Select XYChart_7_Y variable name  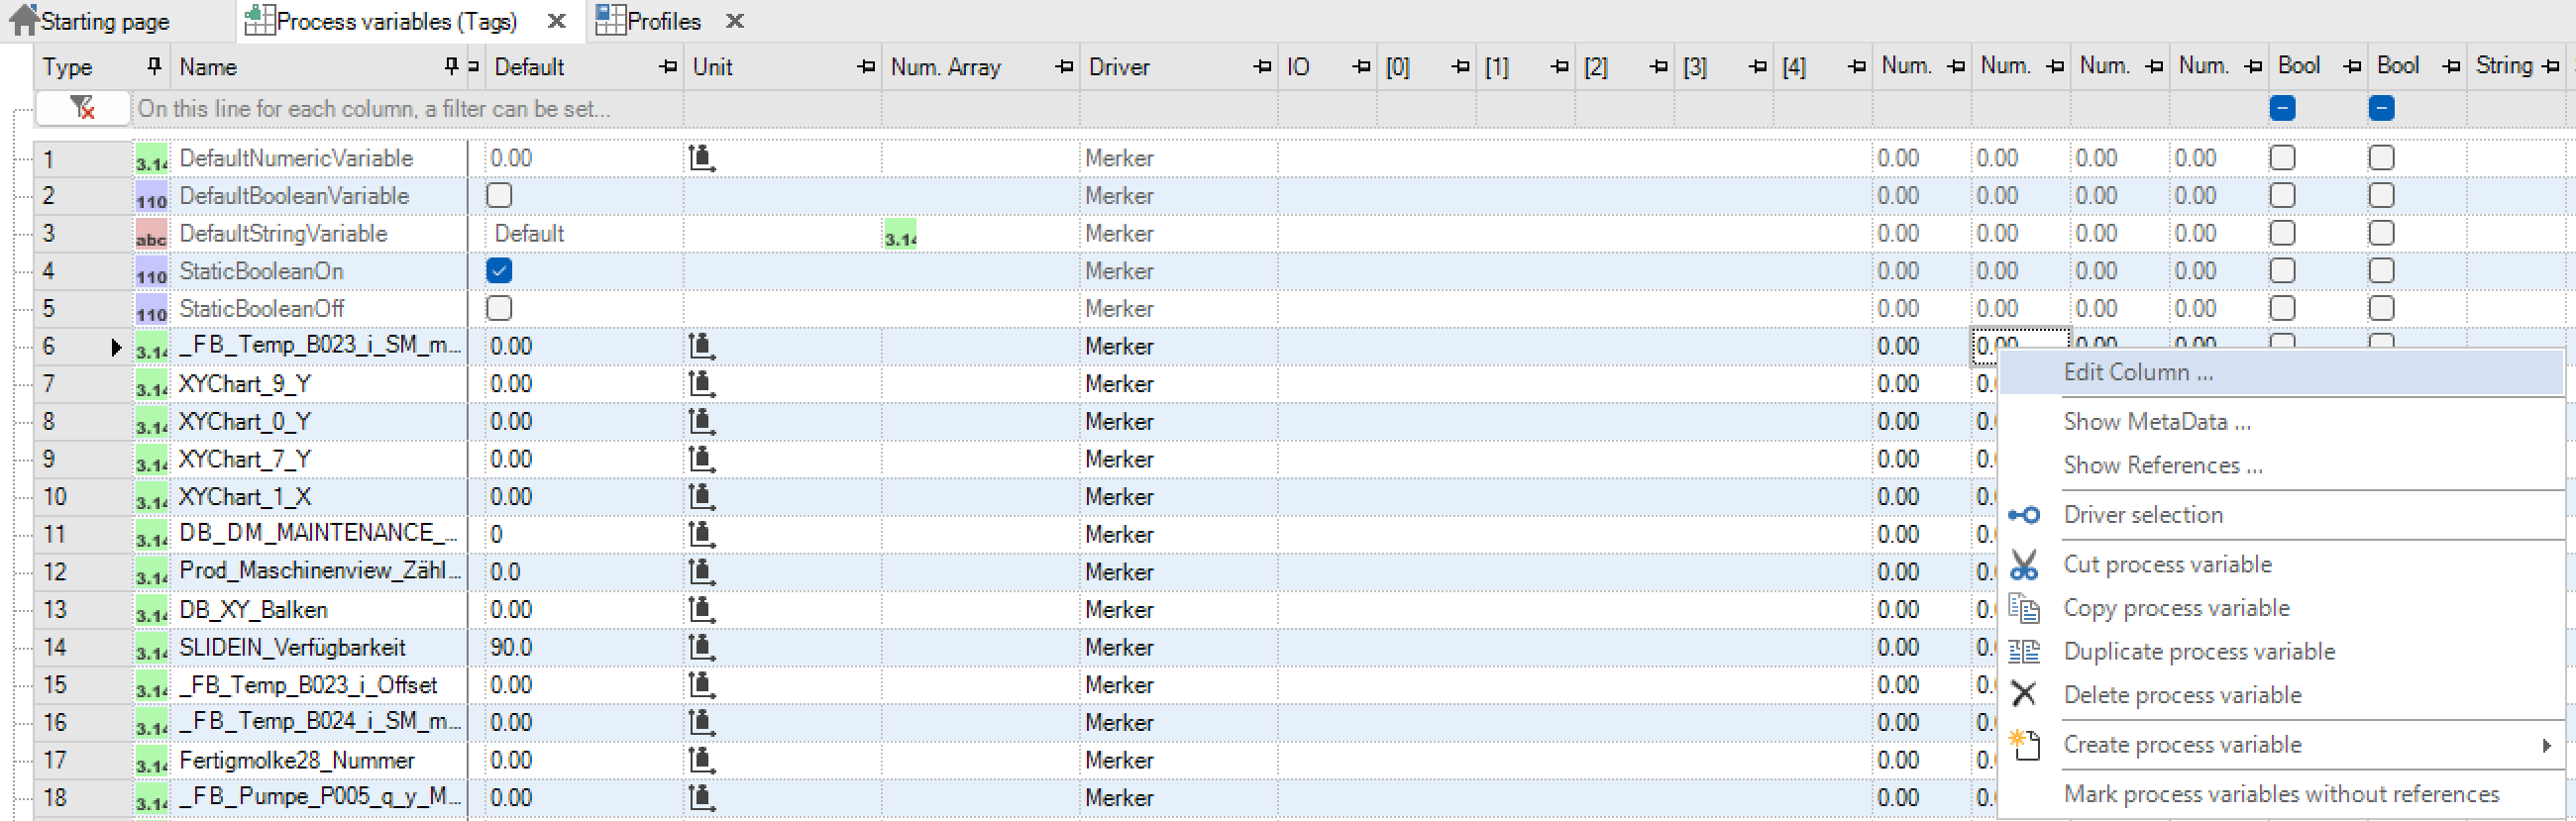pos(245,459)
